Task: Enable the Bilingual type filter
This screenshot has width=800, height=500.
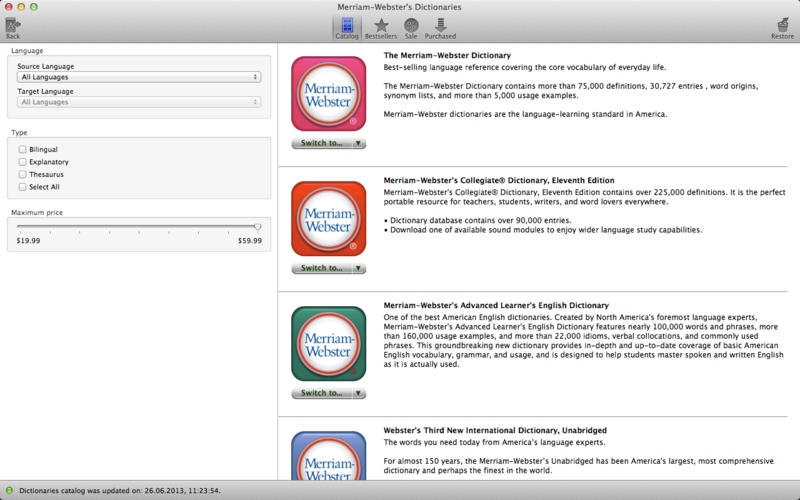Action: 22,149
